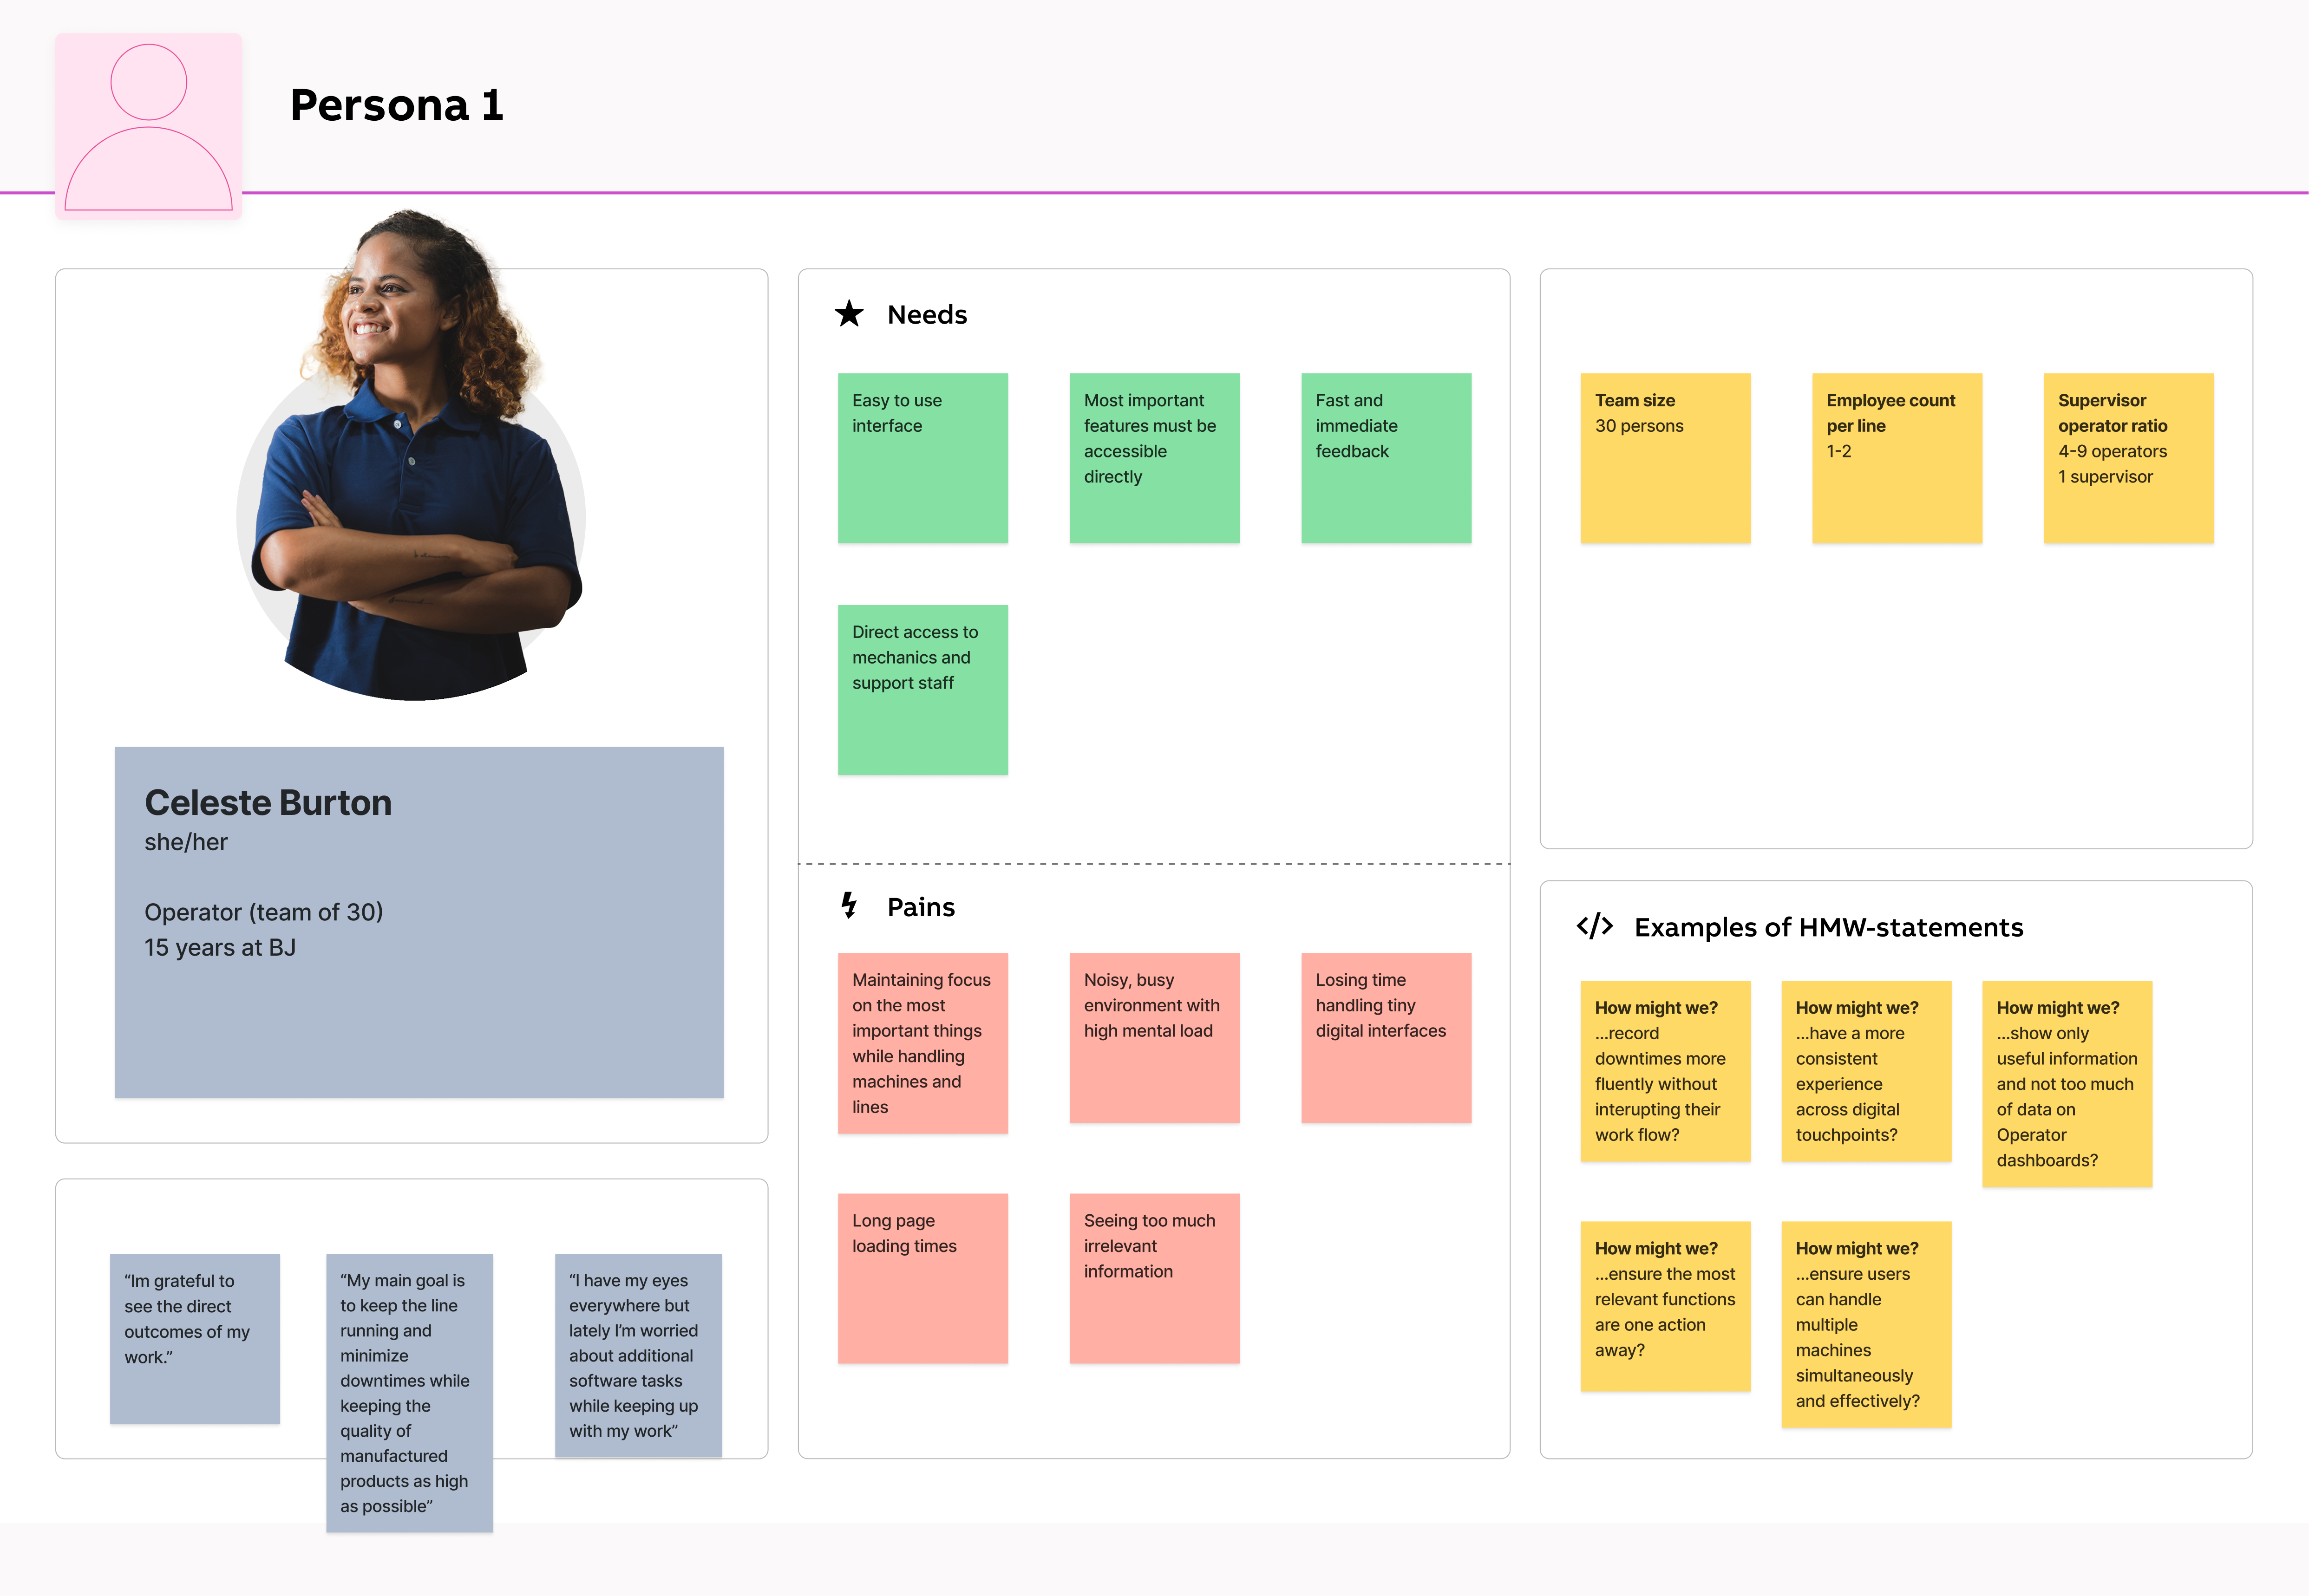Click the lightning bolt icon beside Pains
2309x1596 pixels.
(849, 906)
